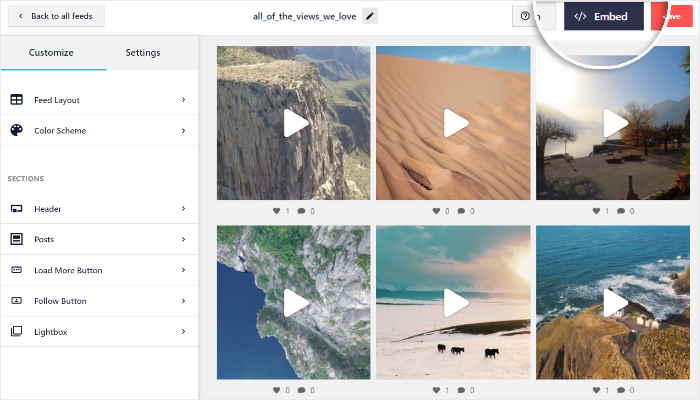Click heart icon under ocean island post
Screen dimensions: 700x400
pyautogui.click(x=596, y=390)
